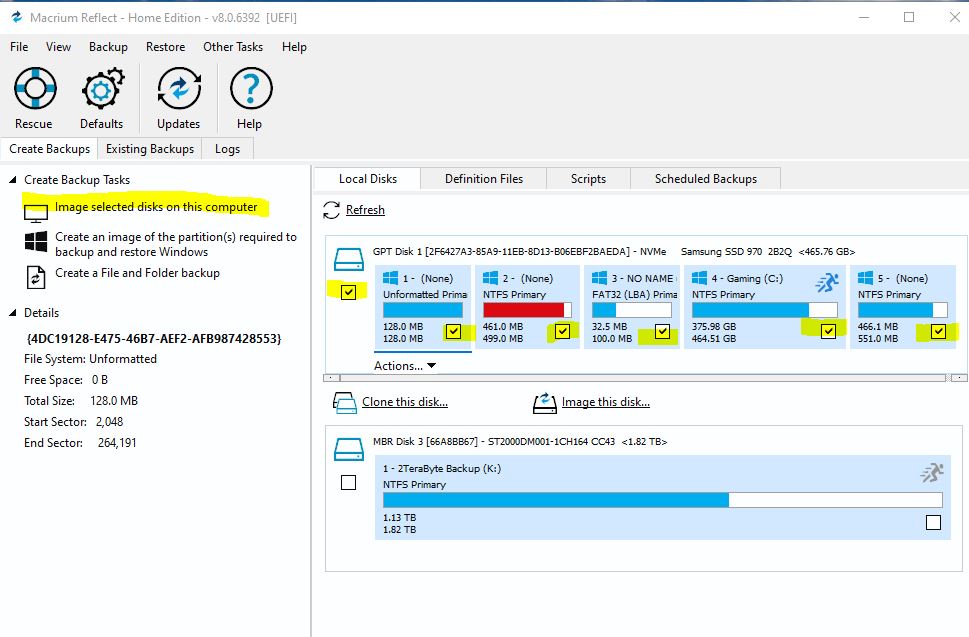Open Defaults gear icon
The image size is (969, 637).
101,89
